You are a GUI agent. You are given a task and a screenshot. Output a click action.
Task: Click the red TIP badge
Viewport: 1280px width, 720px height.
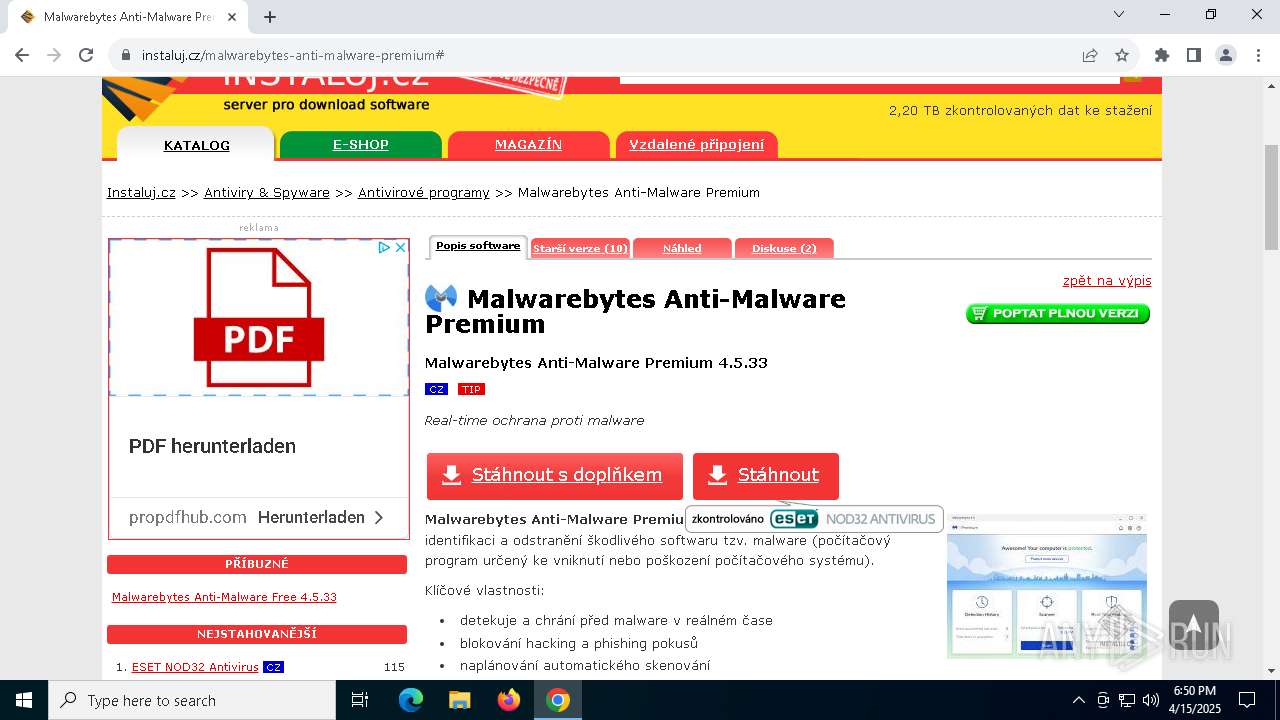pos(471,389)
